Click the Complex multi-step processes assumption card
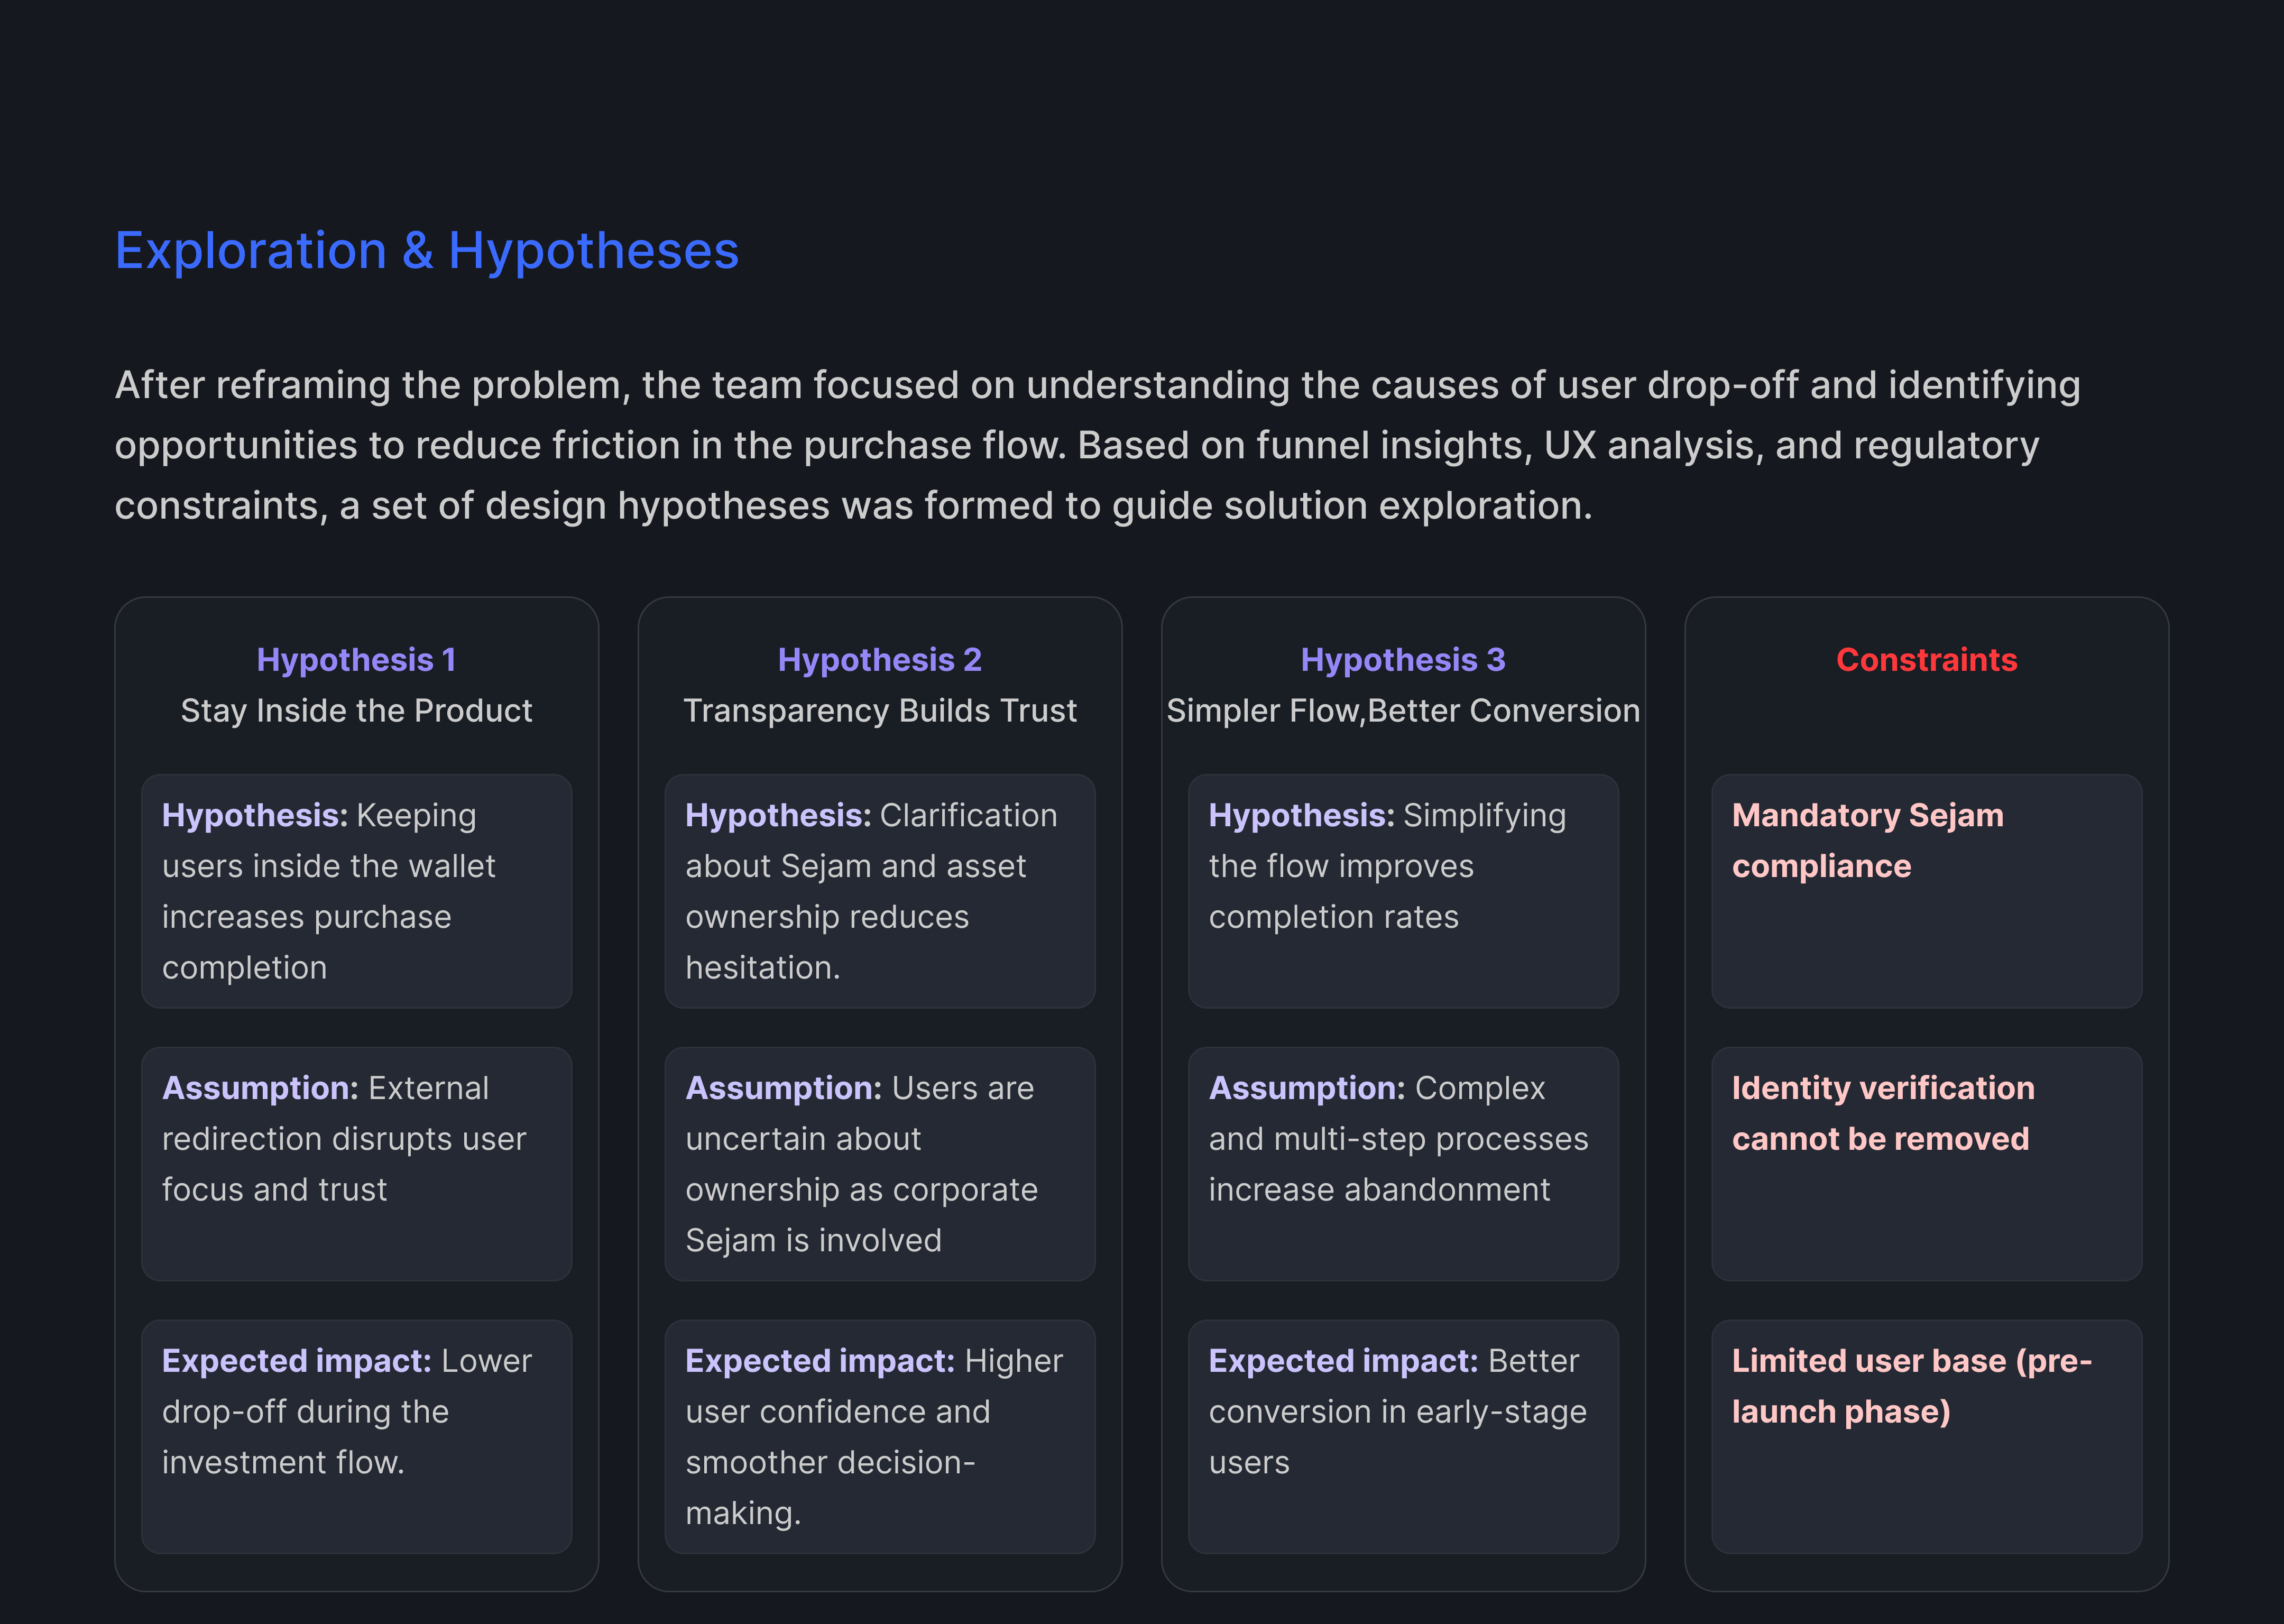 click(x=1403, y=1164)
